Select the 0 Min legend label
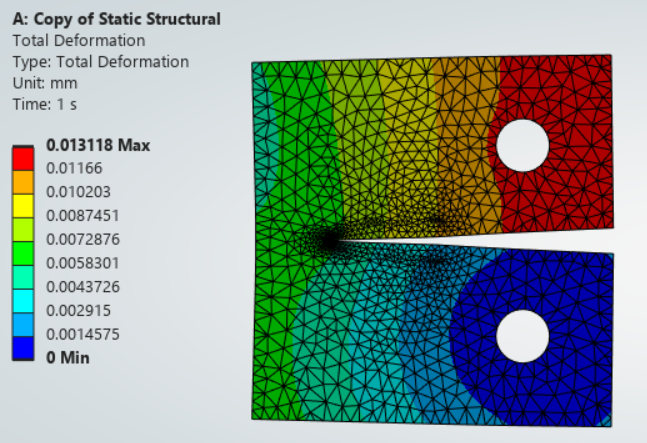Image resolution: width=647 pixels, height=443 pixels. (68, 356)
